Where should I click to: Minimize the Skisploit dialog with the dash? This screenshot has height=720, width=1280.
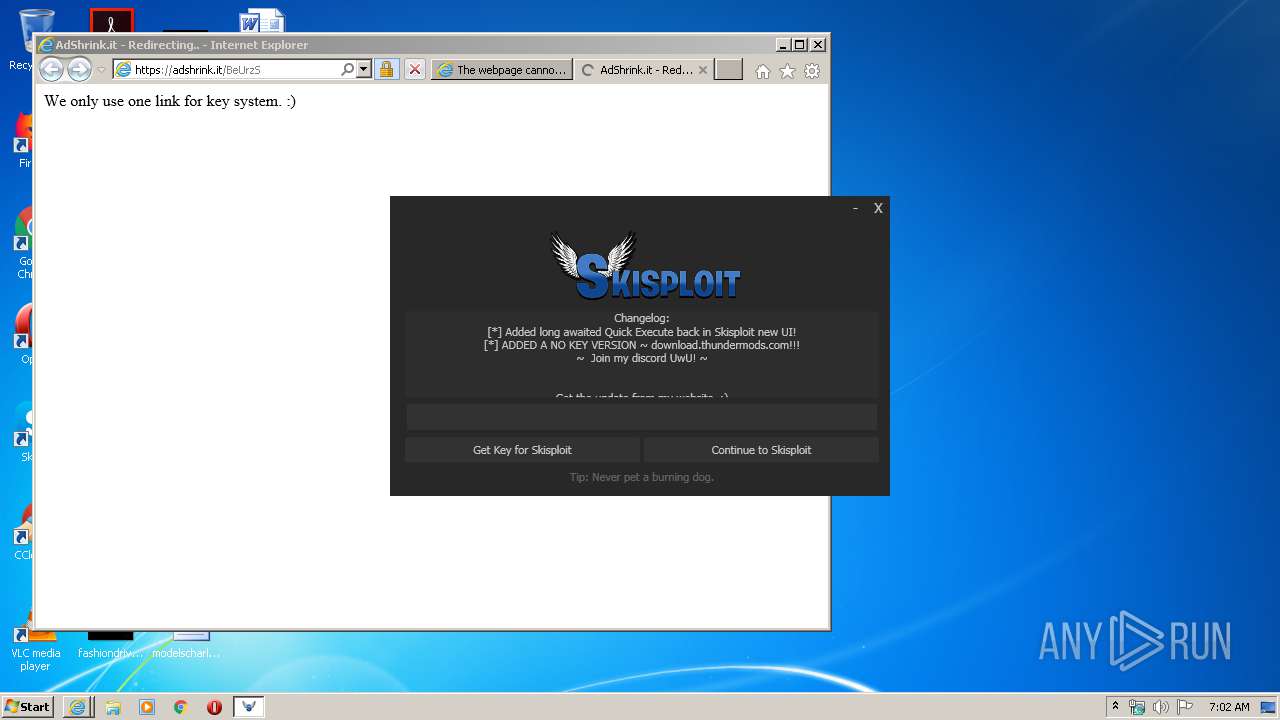coord(855,209)
